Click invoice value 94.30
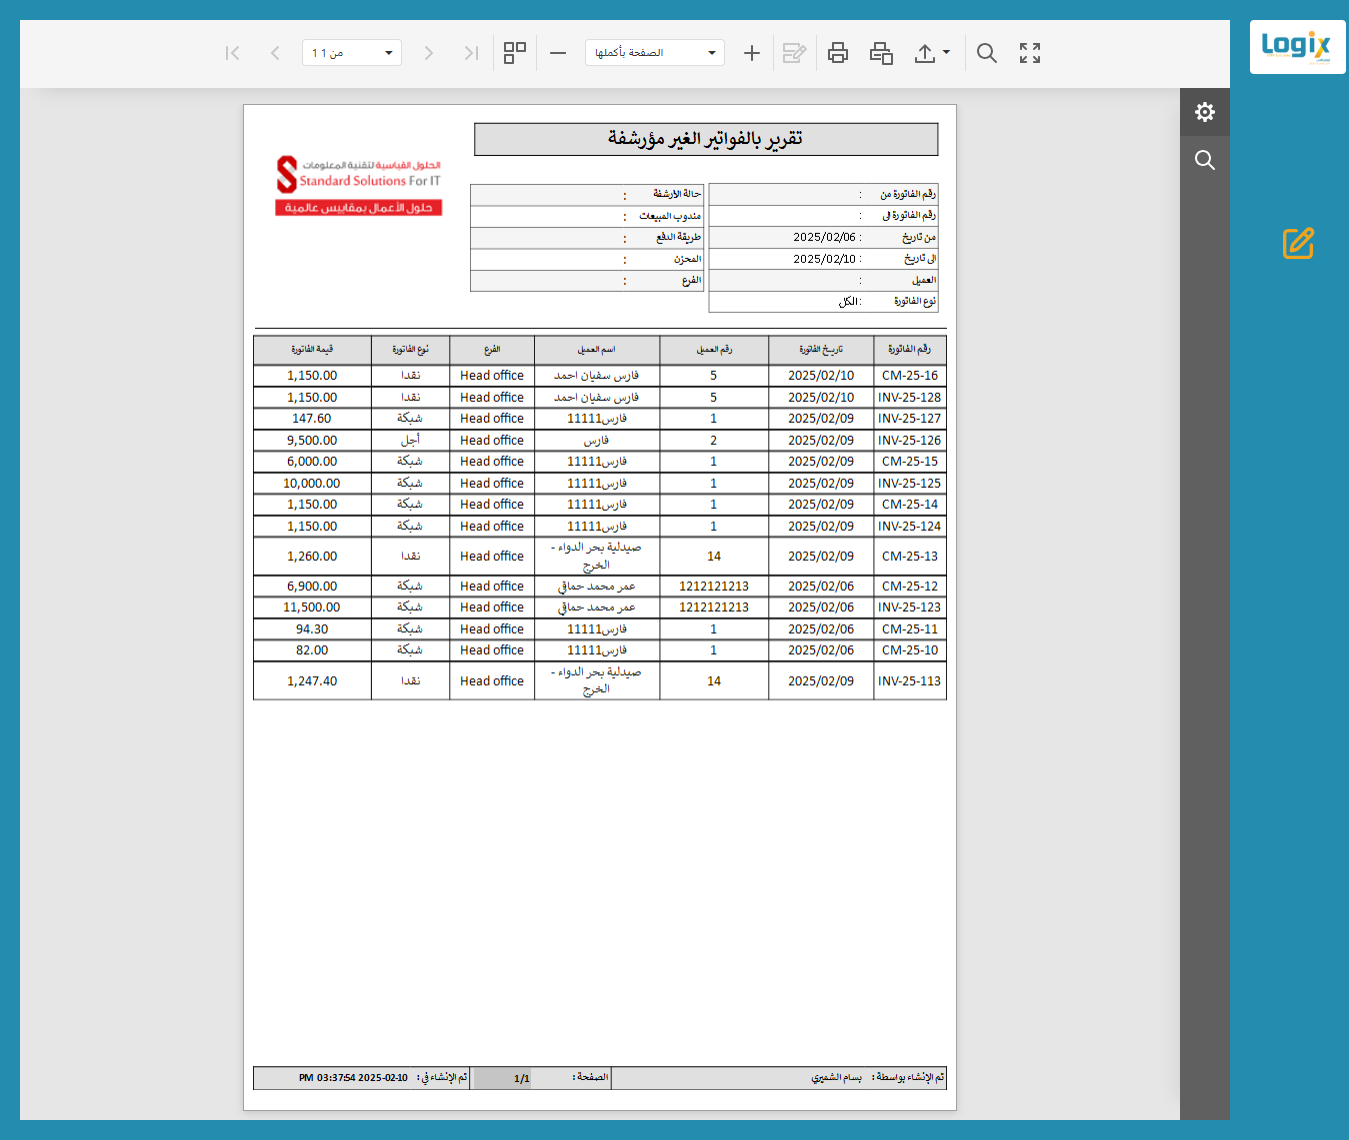The image size is (1349, 1140). pos(312,630)
